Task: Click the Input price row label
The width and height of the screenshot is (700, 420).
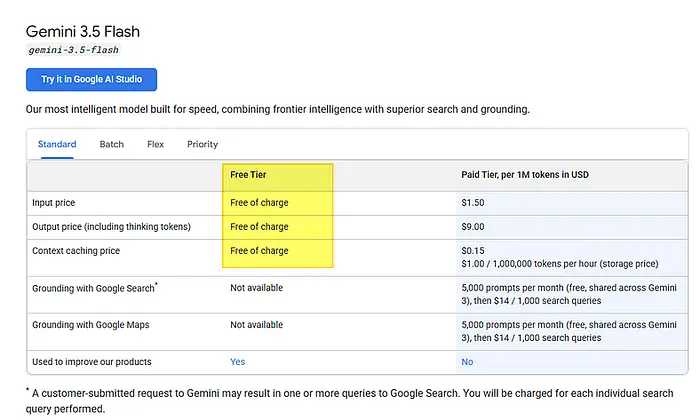Action: tap(54, 203)
